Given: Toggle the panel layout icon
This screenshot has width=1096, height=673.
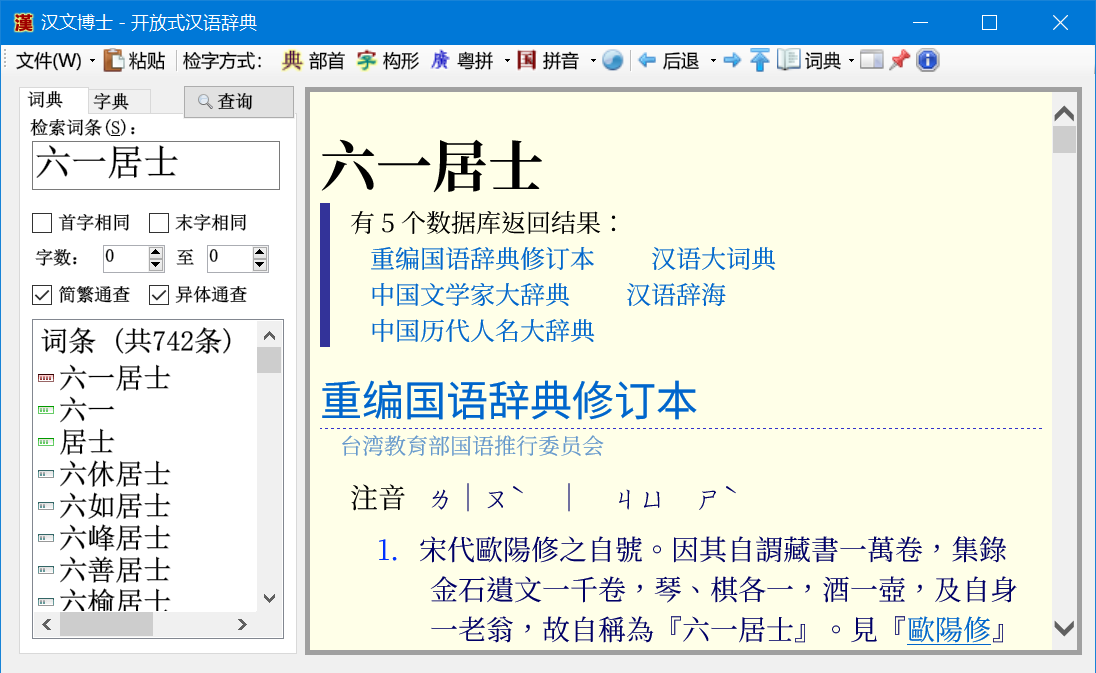Looking at the screenshot, I should [x=871, y=61].
